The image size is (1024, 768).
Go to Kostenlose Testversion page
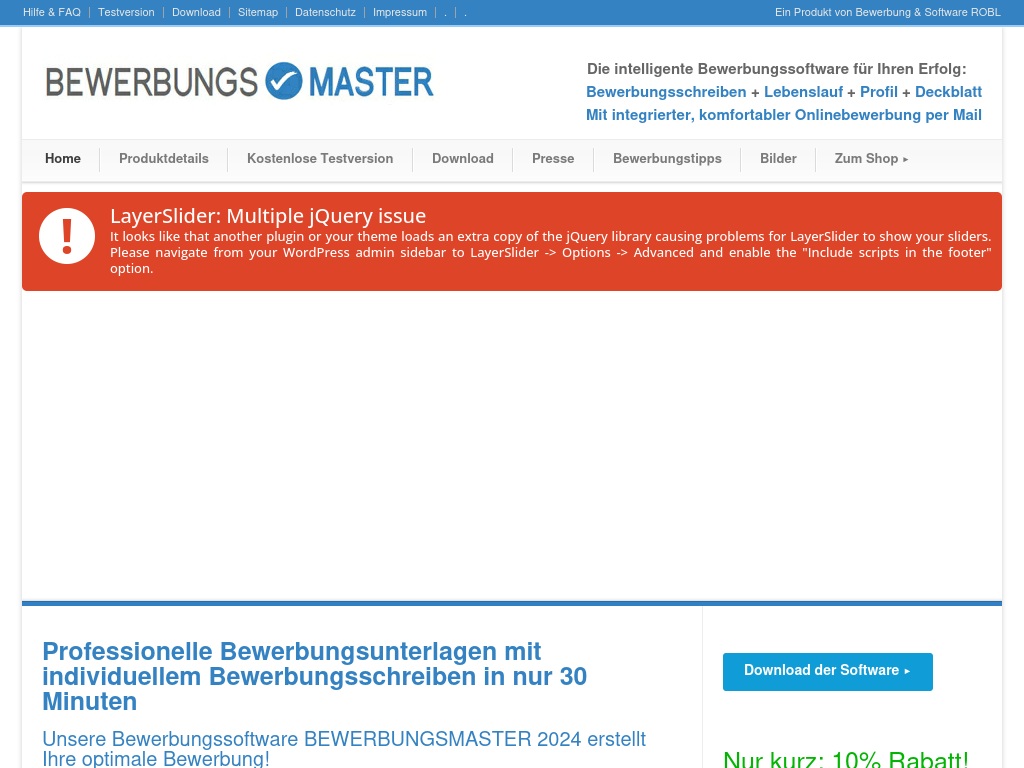coord(320,159)
